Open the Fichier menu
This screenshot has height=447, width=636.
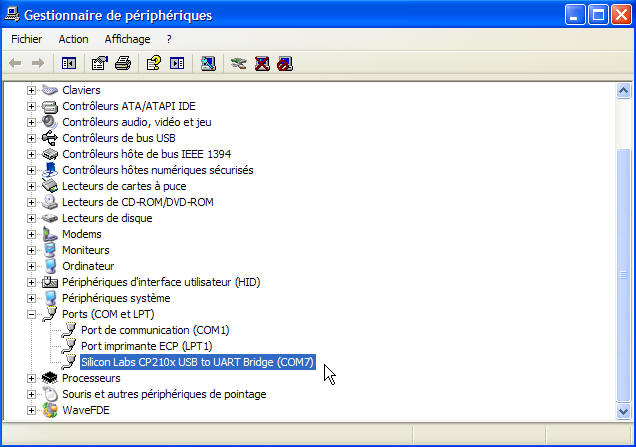tap(26, 39)
